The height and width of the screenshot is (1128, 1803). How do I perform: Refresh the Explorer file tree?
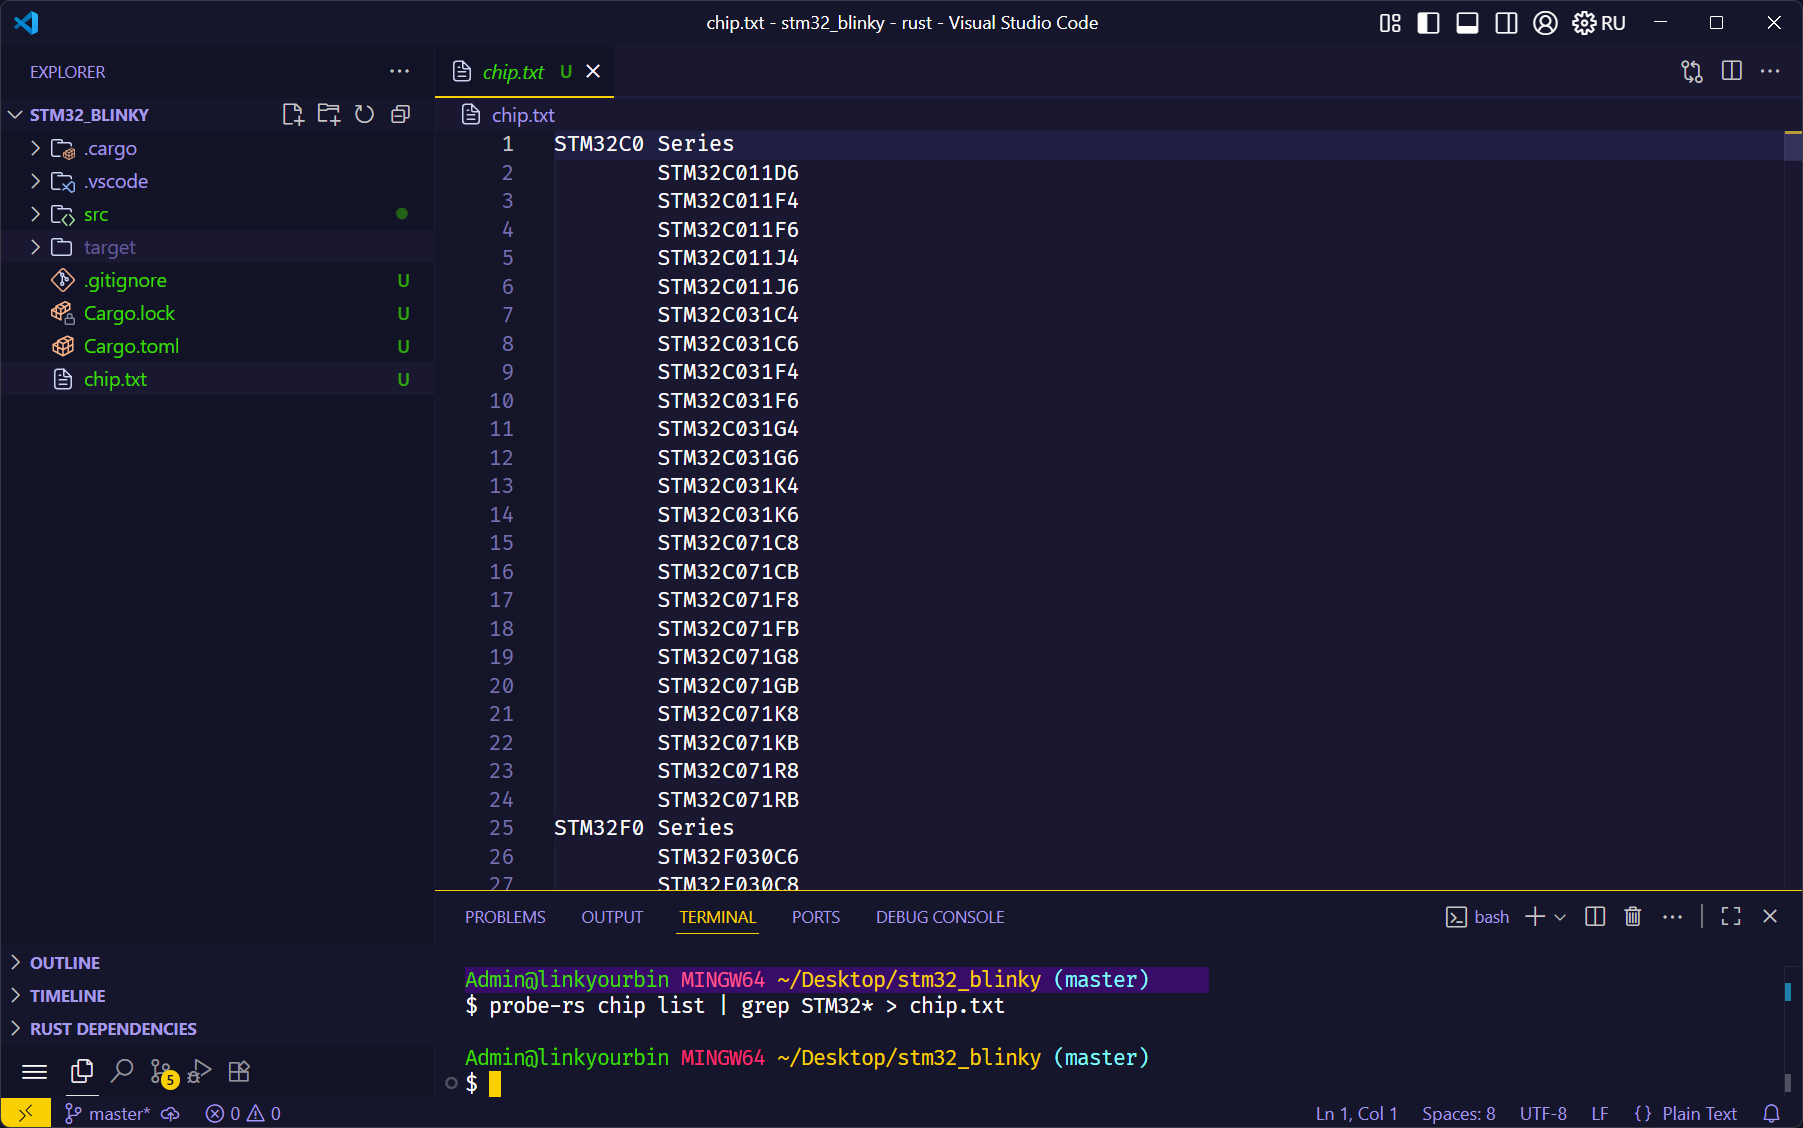365,115
